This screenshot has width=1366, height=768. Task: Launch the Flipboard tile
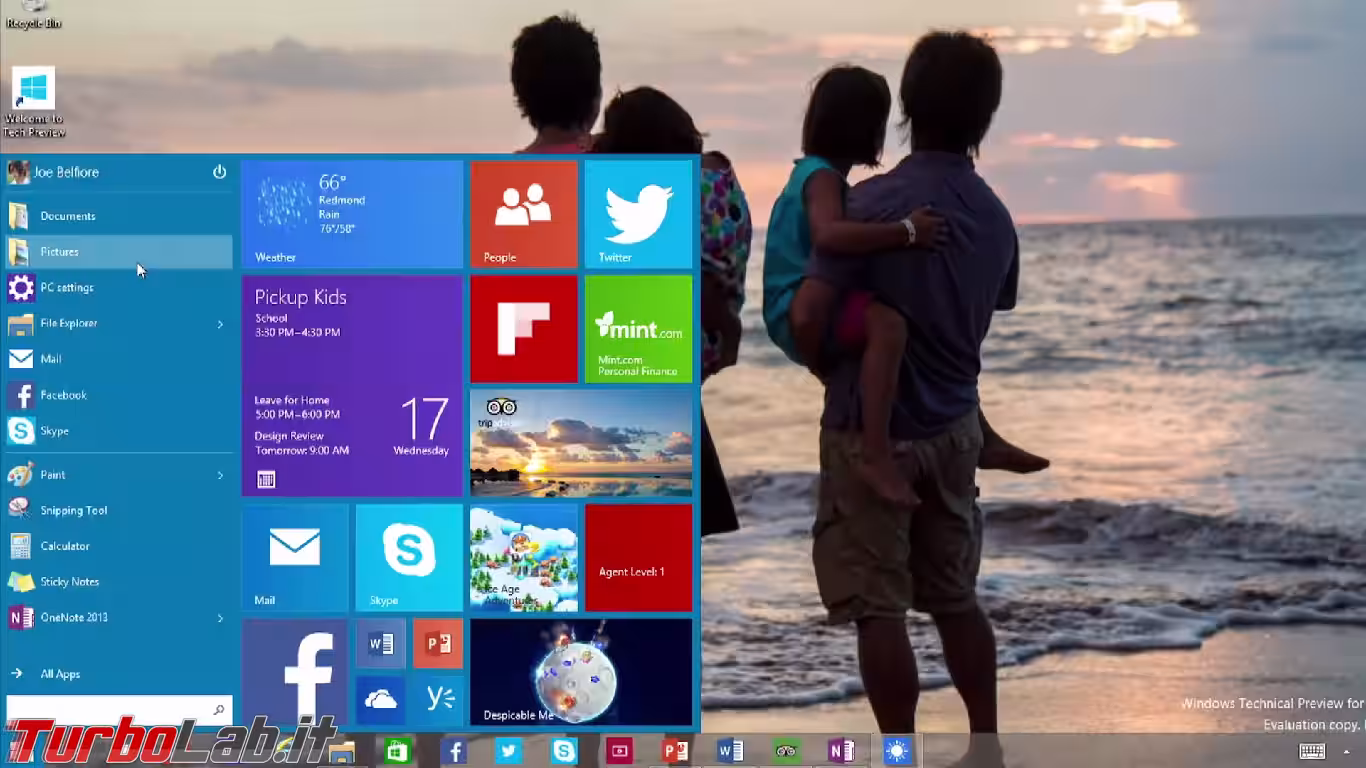(523, 329)
